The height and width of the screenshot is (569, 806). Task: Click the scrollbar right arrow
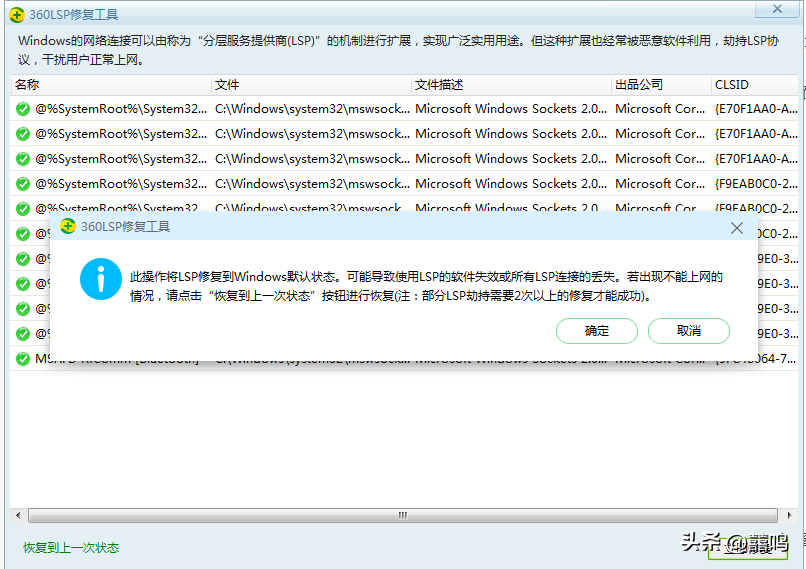pyautogui.click(x=789, y=515)
